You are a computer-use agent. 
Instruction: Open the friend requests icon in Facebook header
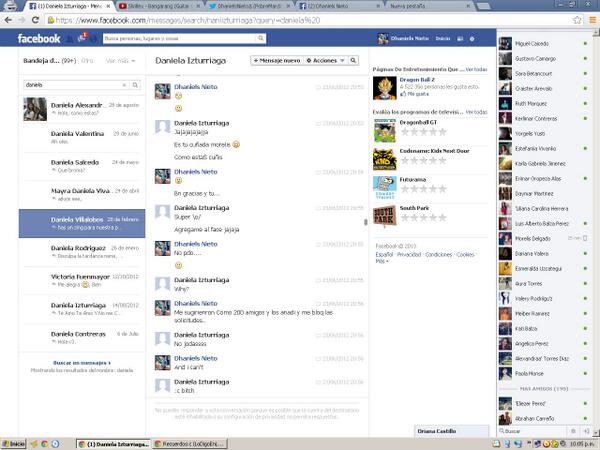coord(70,38)
